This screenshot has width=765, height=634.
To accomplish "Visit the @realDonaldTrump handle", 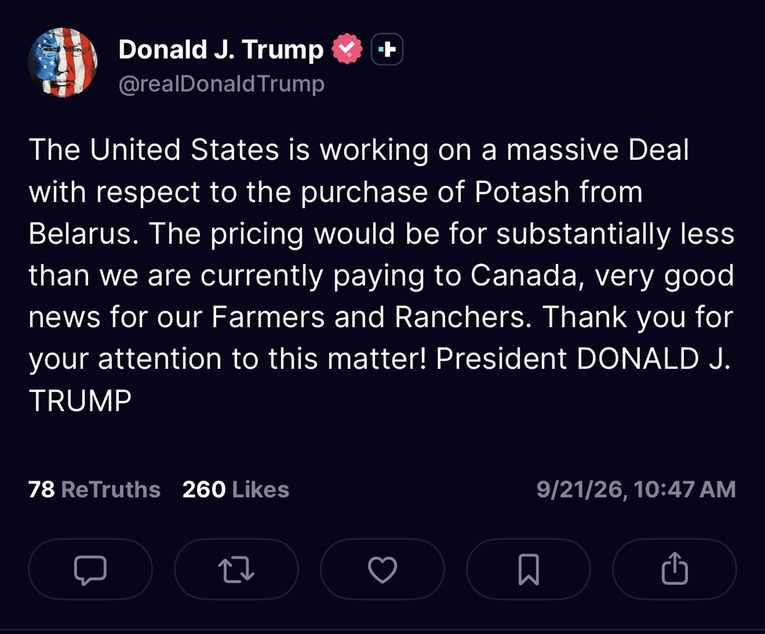I will (221, 84).
